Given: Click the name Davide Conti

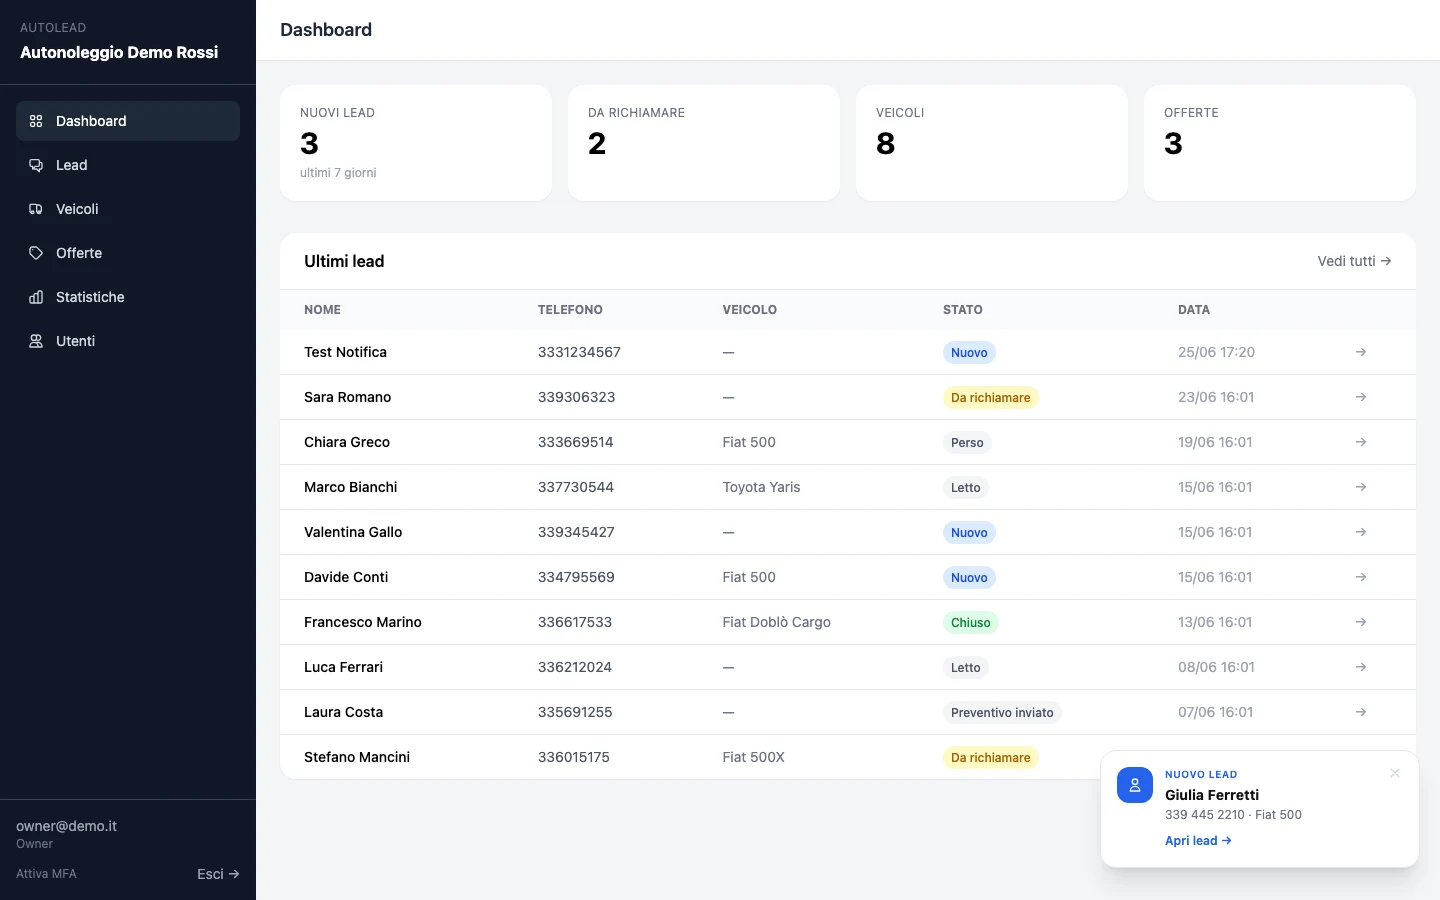Looking at the screenshot, I should 346,577.
